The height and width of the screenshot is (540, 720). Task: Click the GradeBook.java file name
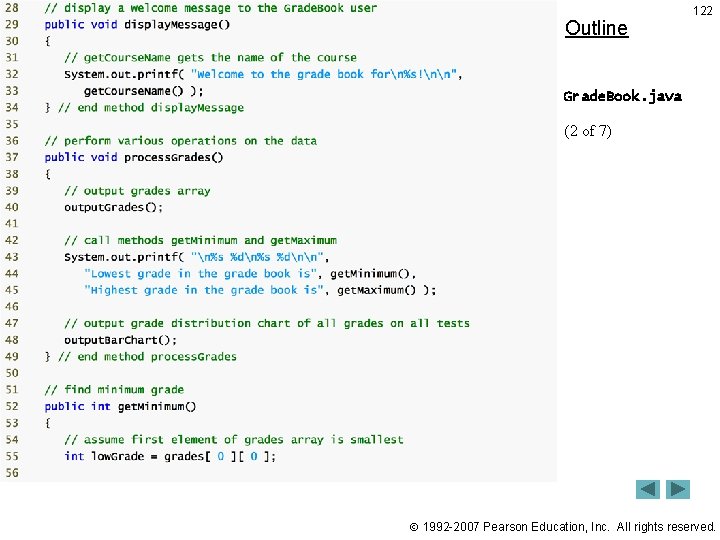click(x=622, y=96)
